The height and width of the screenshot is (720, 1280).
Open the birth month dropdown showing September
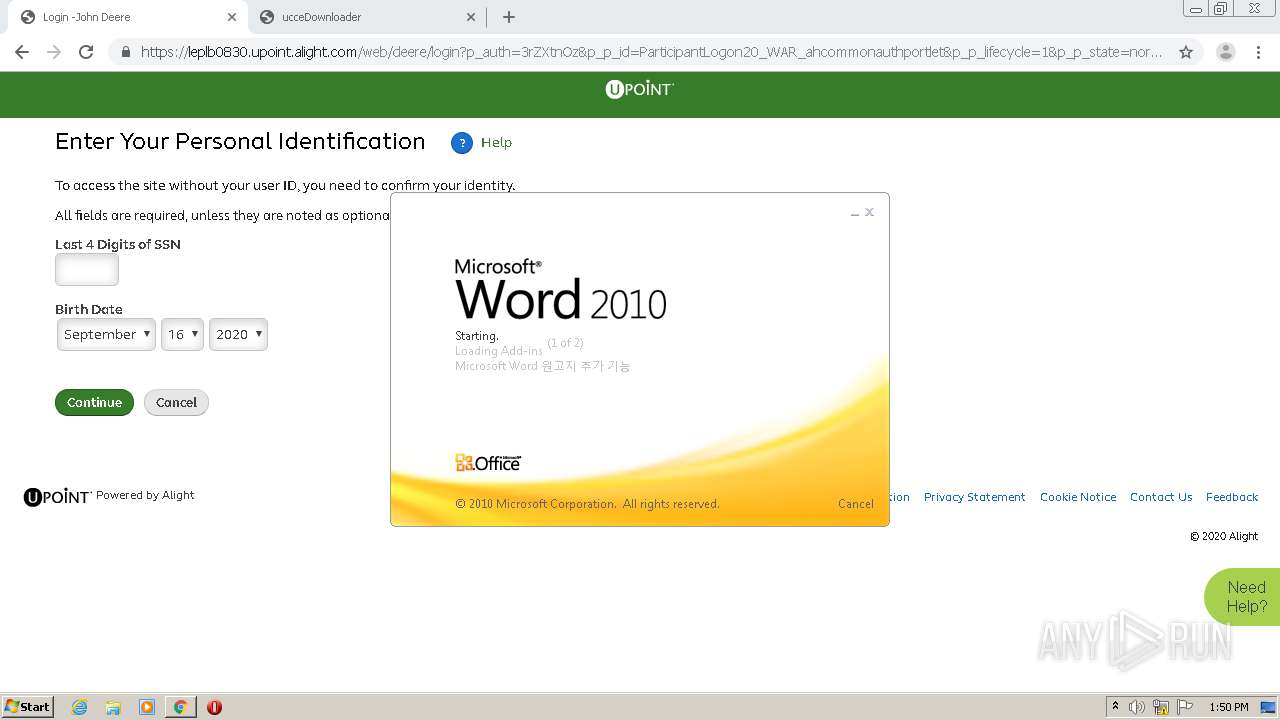pos(106,334)
